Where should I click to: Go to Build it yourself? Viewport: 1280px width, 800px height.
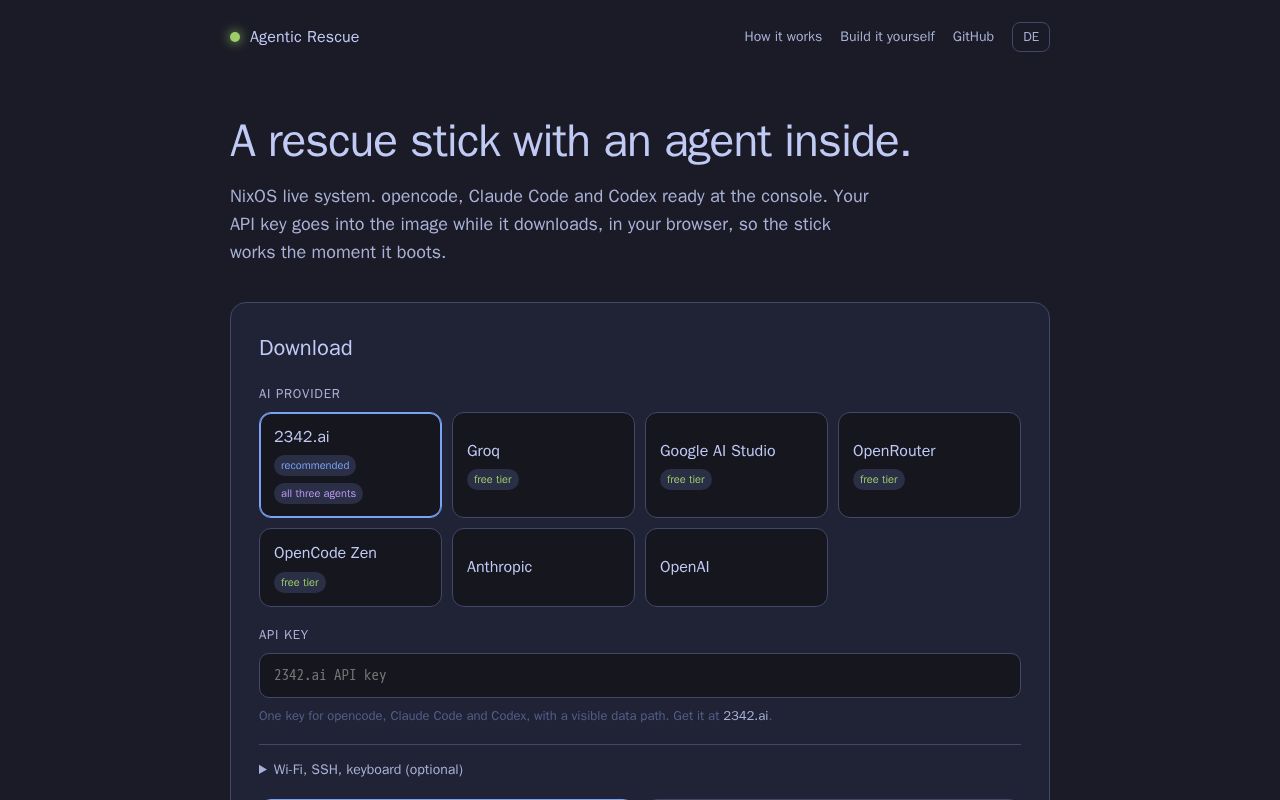(x=887, y=37)
